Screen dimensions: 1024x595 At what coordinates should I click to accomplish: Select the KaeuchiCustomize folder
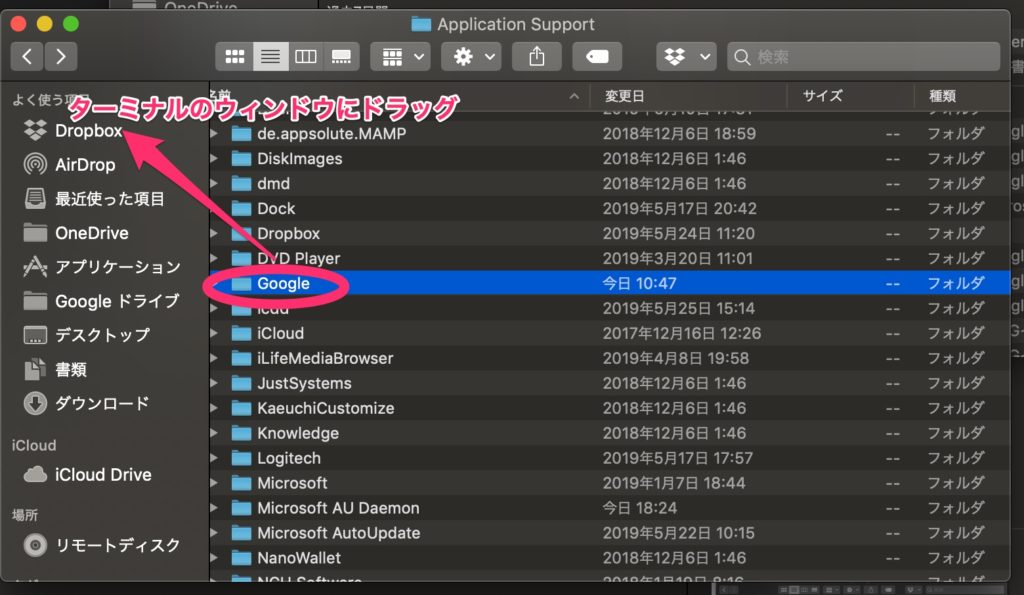point(610,408)
